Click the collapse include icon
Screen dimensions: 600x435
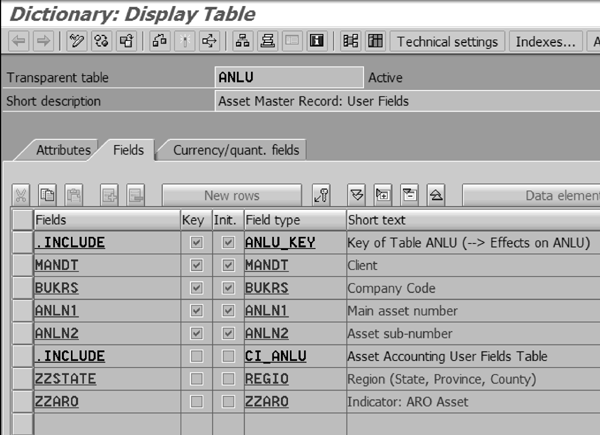[409, 195]
